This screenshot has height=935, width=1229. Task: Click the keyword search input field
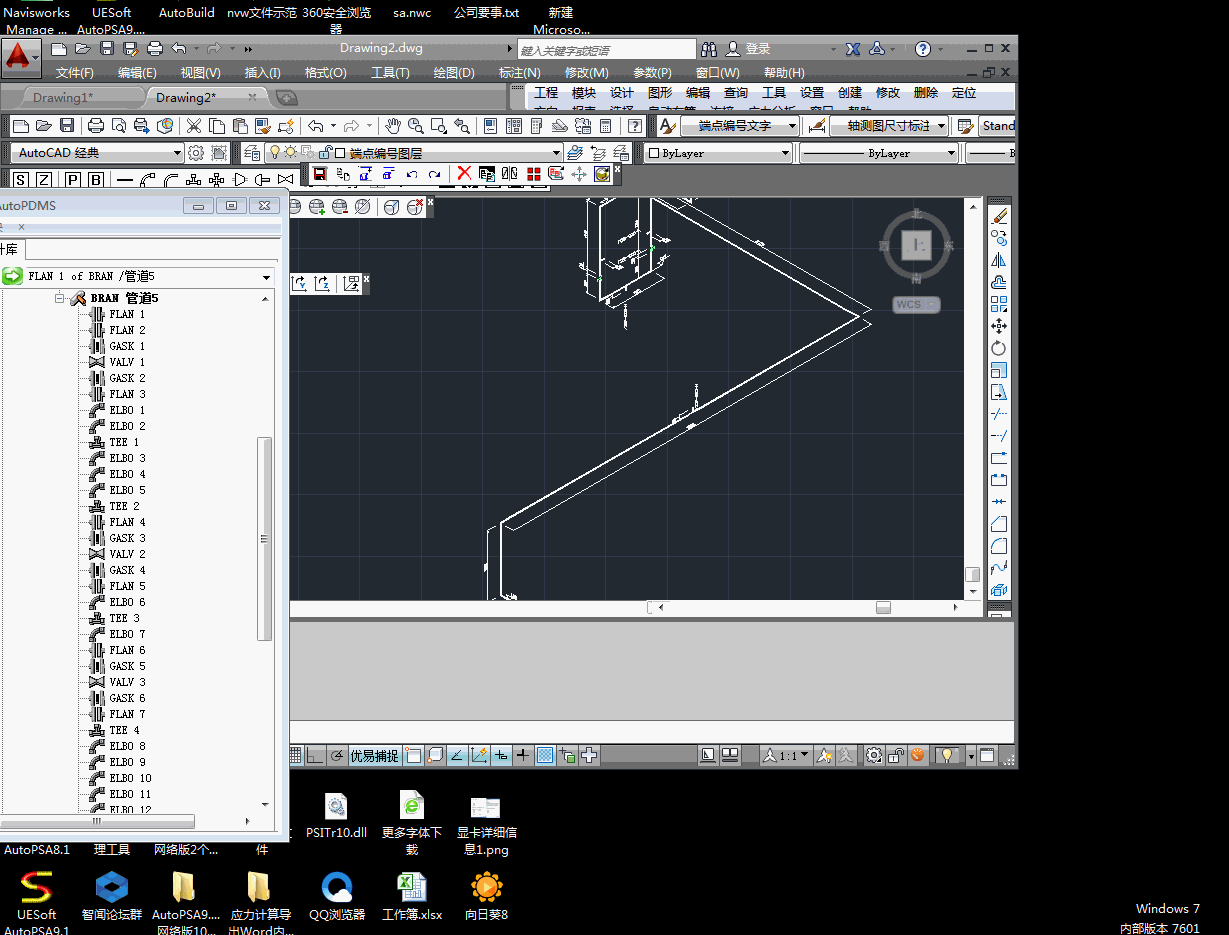(606, 49)
